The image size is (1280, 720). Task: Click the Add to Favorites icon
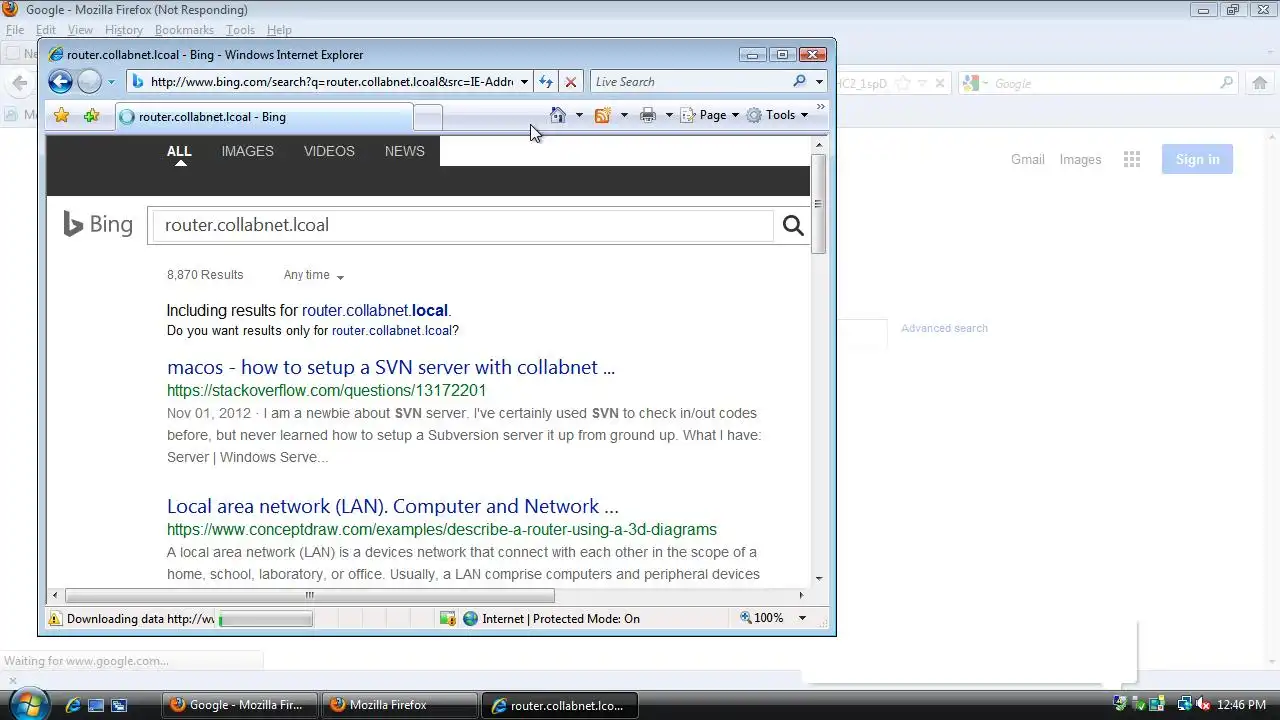click(x=91, y=116)
